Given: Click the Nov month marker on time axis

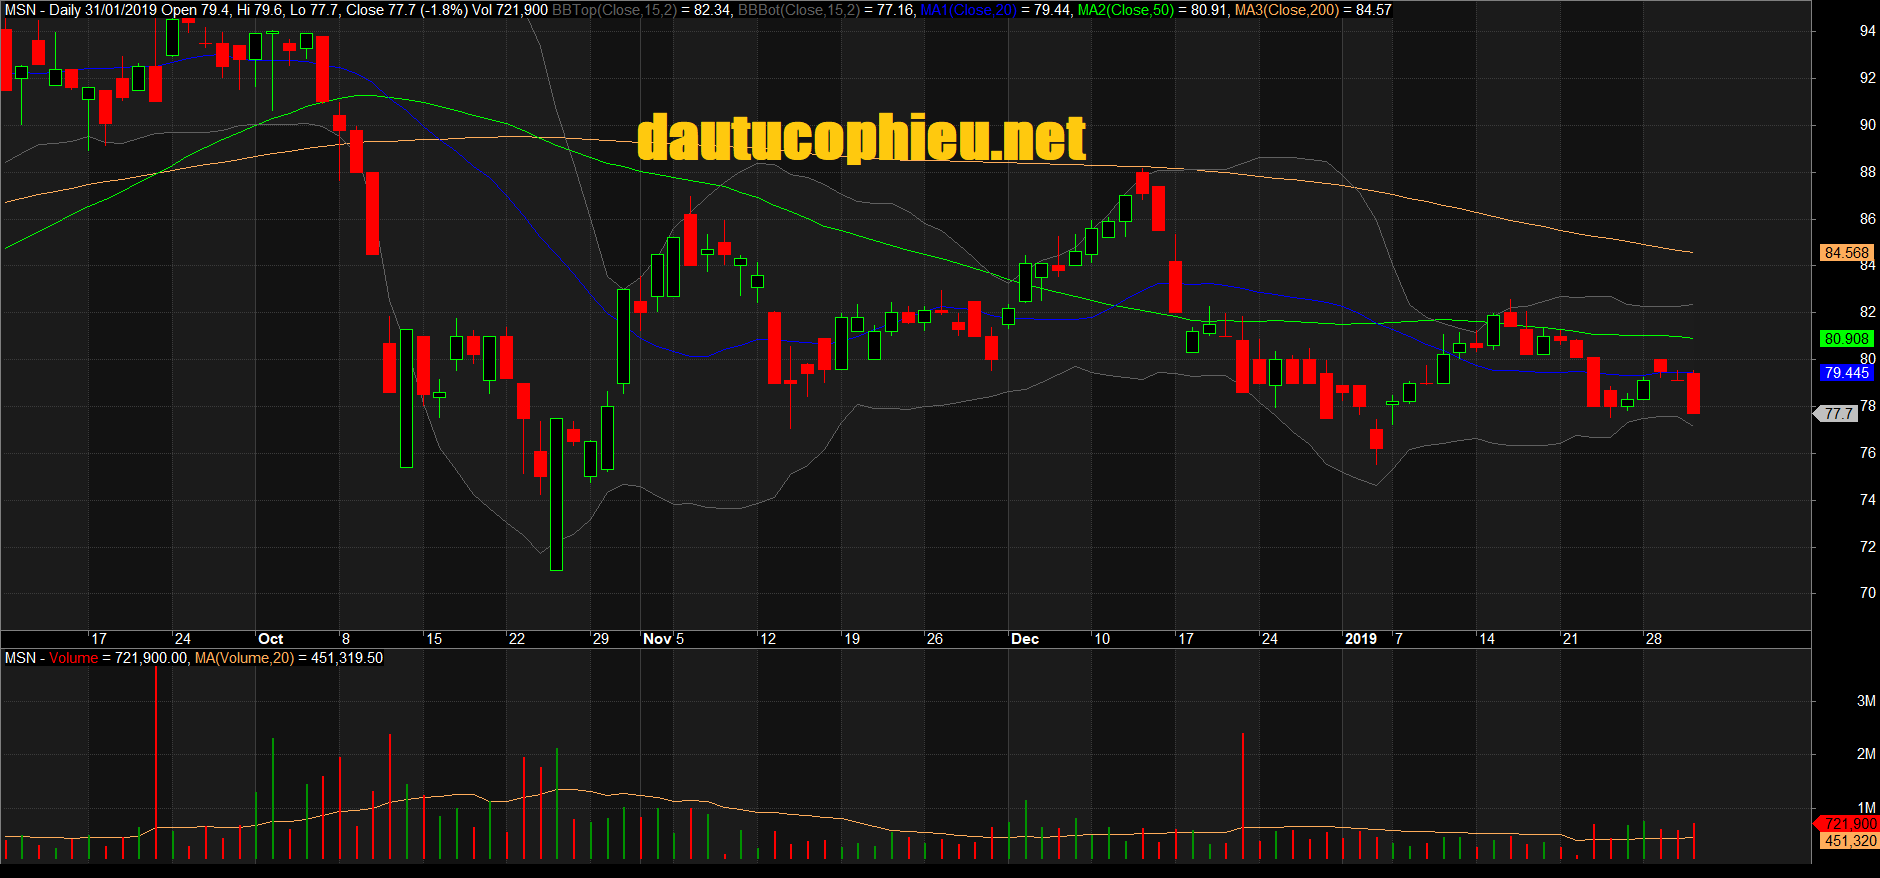Looking at the screenshot, I should point(657,639).
